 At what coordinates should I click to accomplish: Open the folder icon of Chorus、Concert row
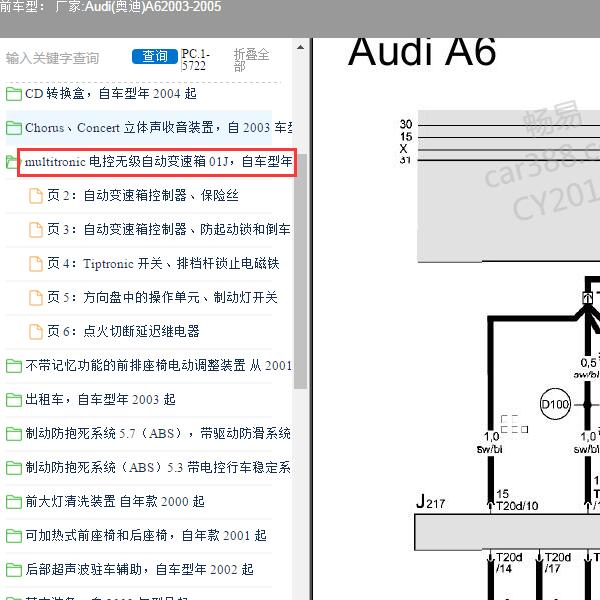[14, 128]
